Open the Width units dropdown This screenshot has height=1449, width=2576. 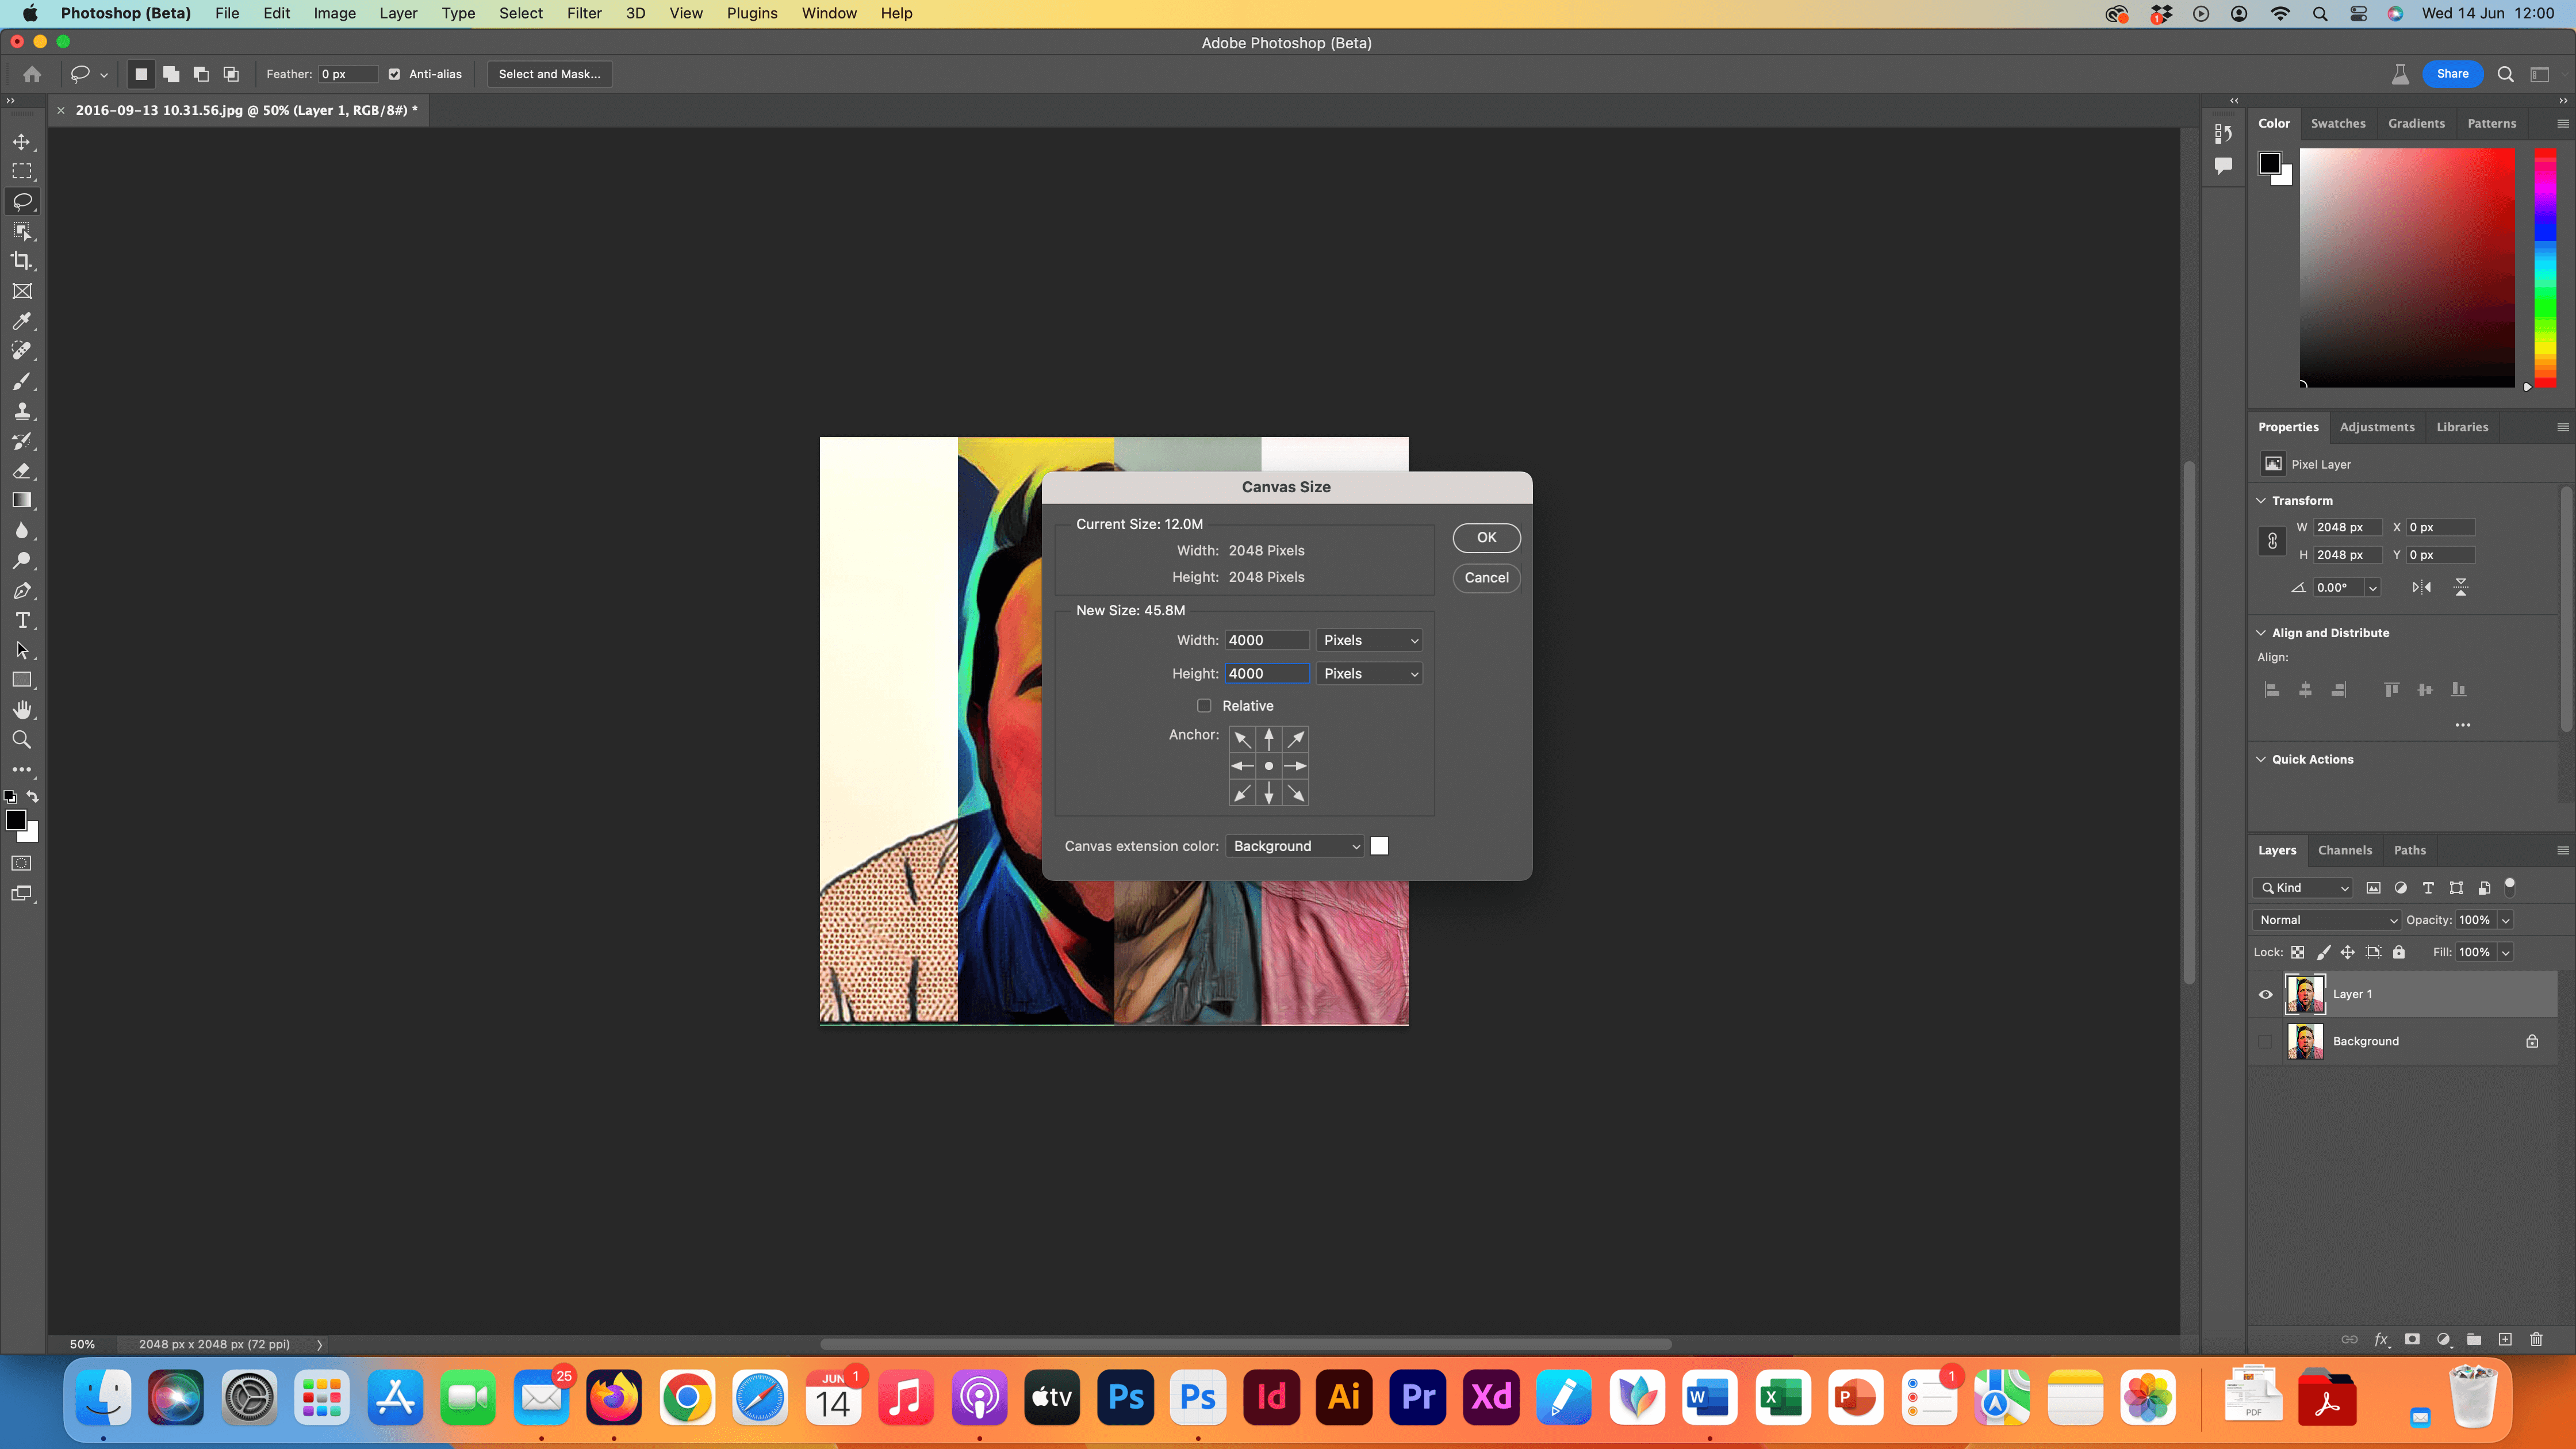click(x=1369, y=641)
